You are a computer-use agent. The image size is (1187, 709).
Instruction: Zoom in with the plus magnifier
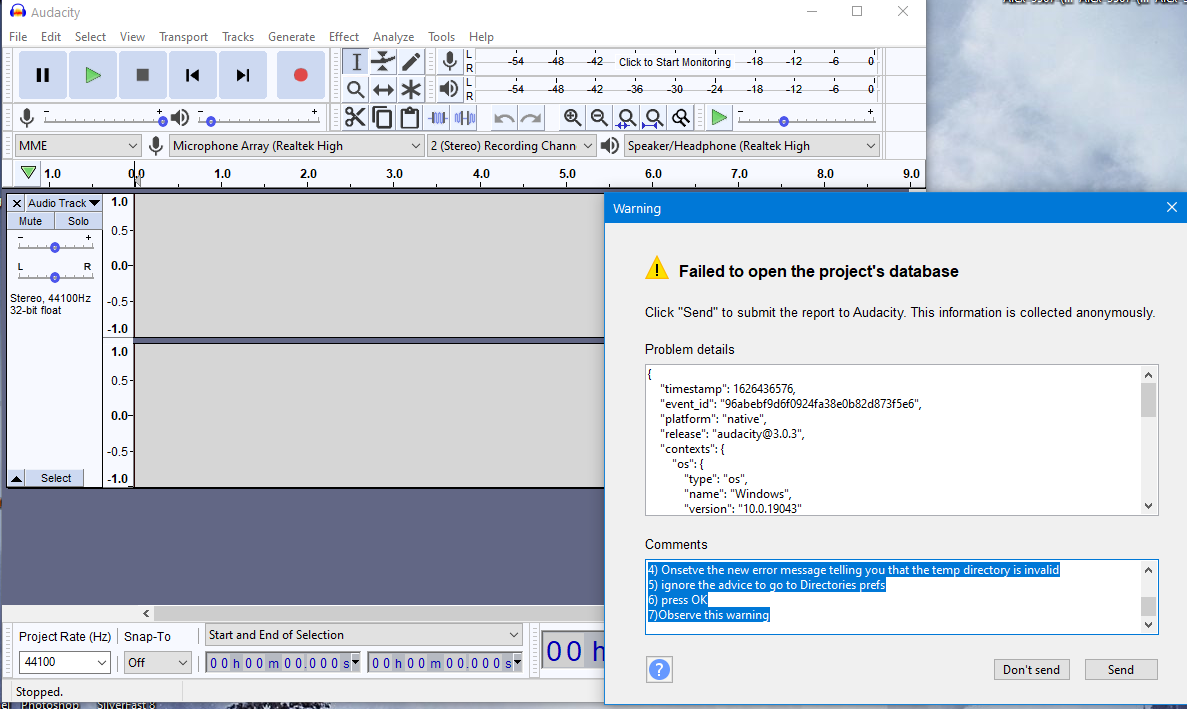(572, 117)
